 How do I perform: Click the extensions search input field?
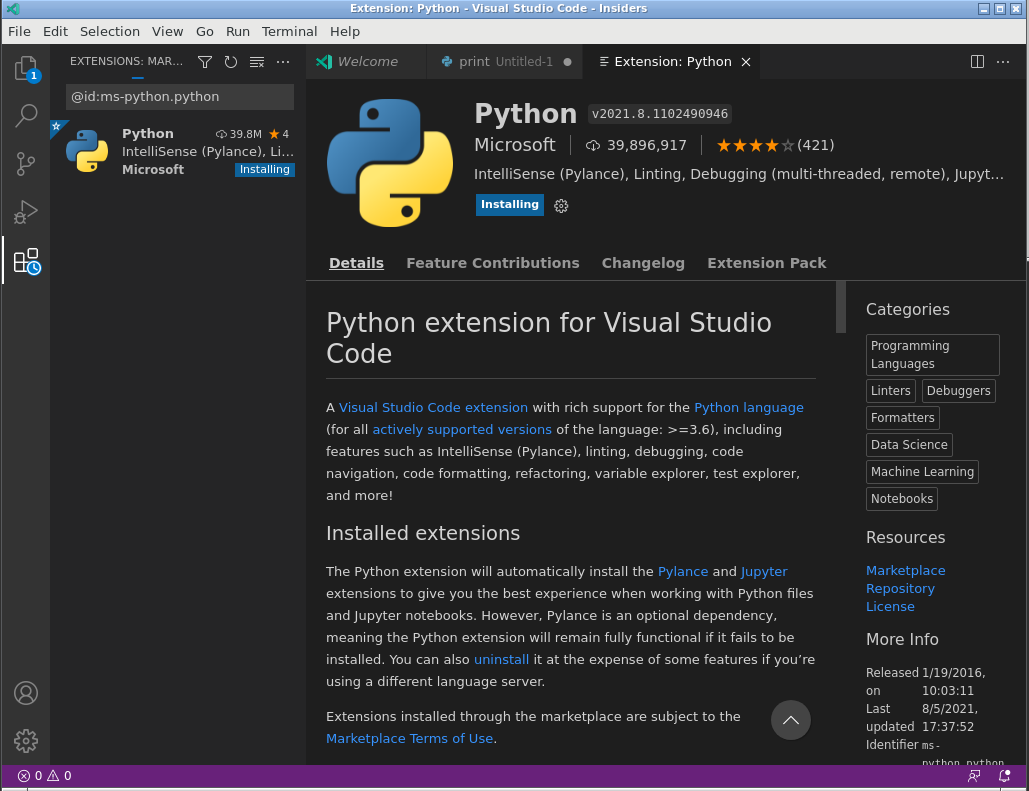(180, 97)
